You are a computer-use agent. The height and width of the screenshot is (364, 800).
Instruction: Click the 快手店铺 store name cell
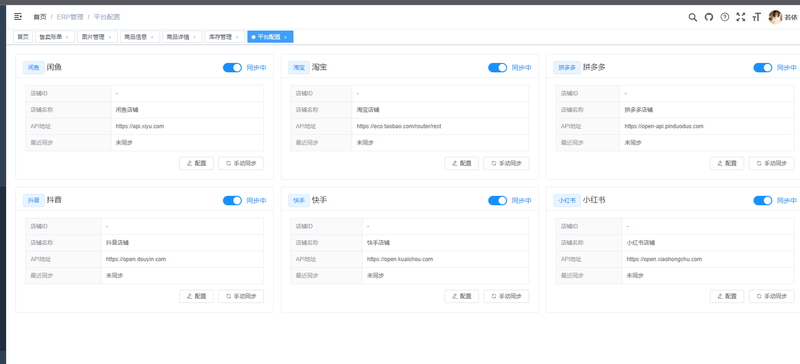445,242
